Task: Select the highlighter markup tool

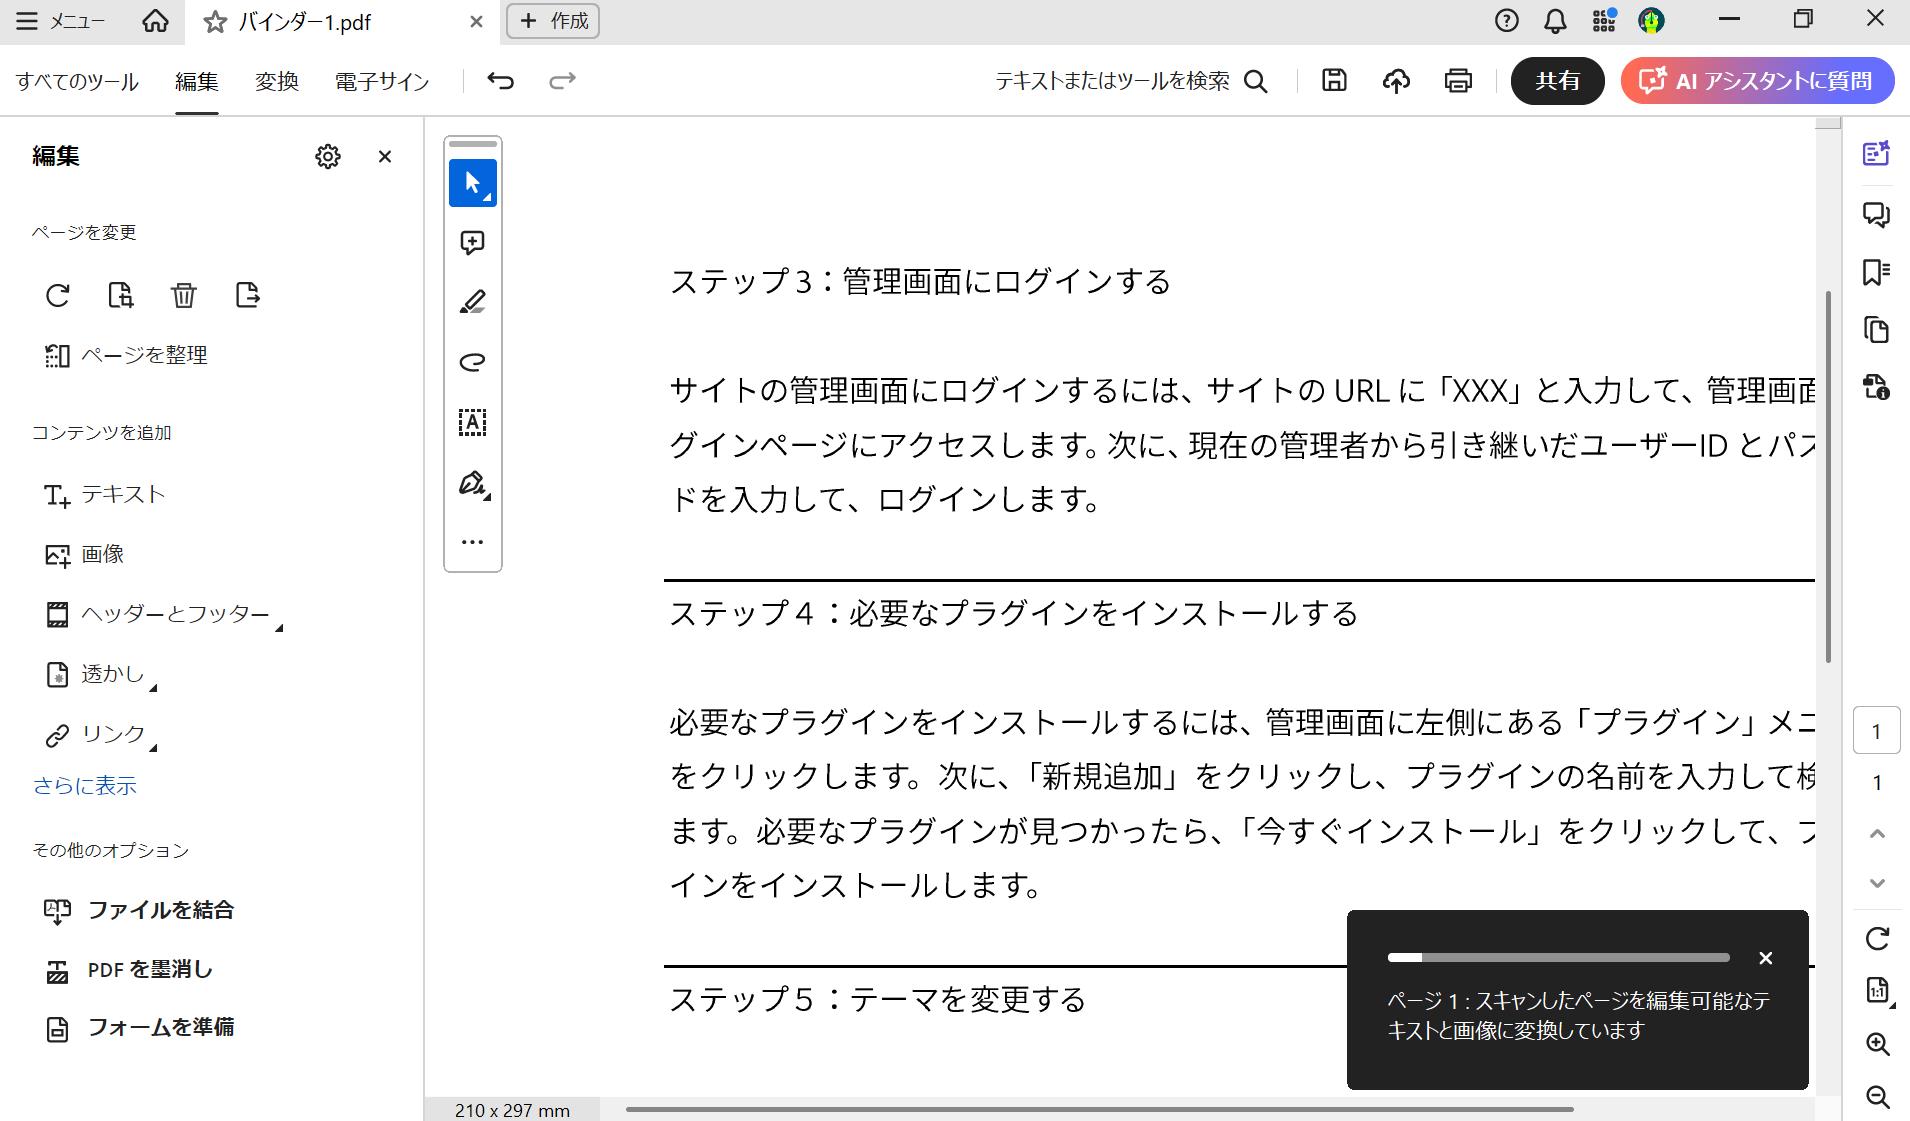Action: point(471,302)
